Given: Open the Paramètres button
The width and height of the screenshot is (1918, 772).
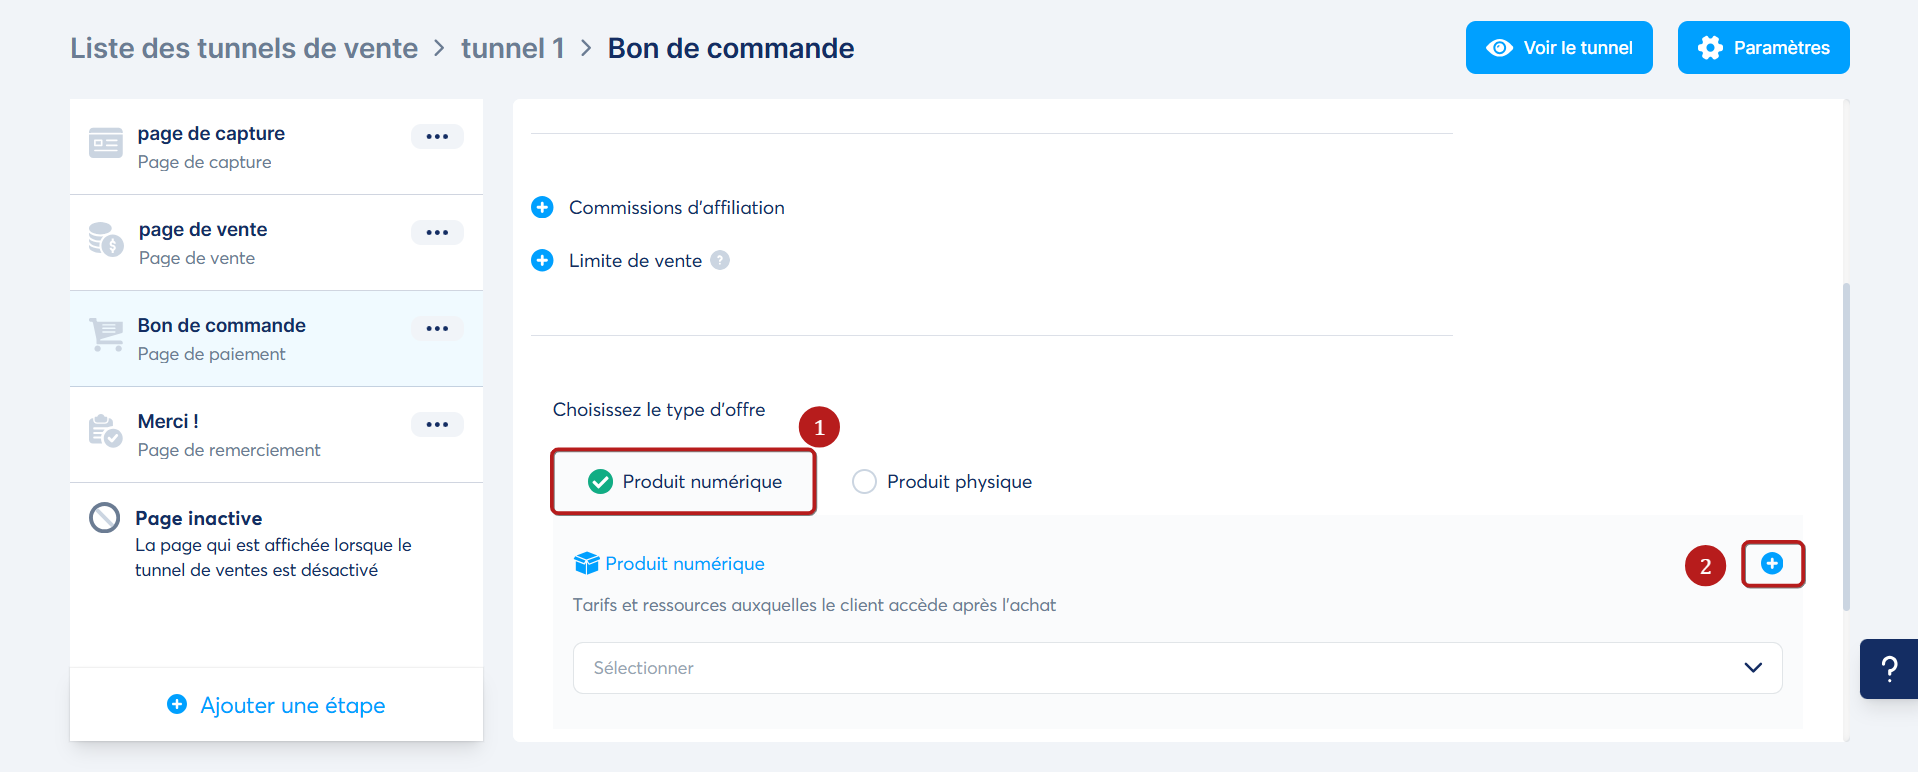Looking at the screenshot, I should coord(1763,48).
